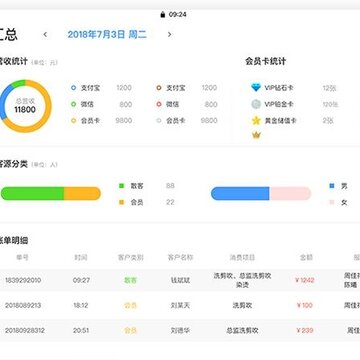The width and height of the screenshot is (360, 360).
Task: Click the 黄金储值卡 label
Action: pos(280,121)
